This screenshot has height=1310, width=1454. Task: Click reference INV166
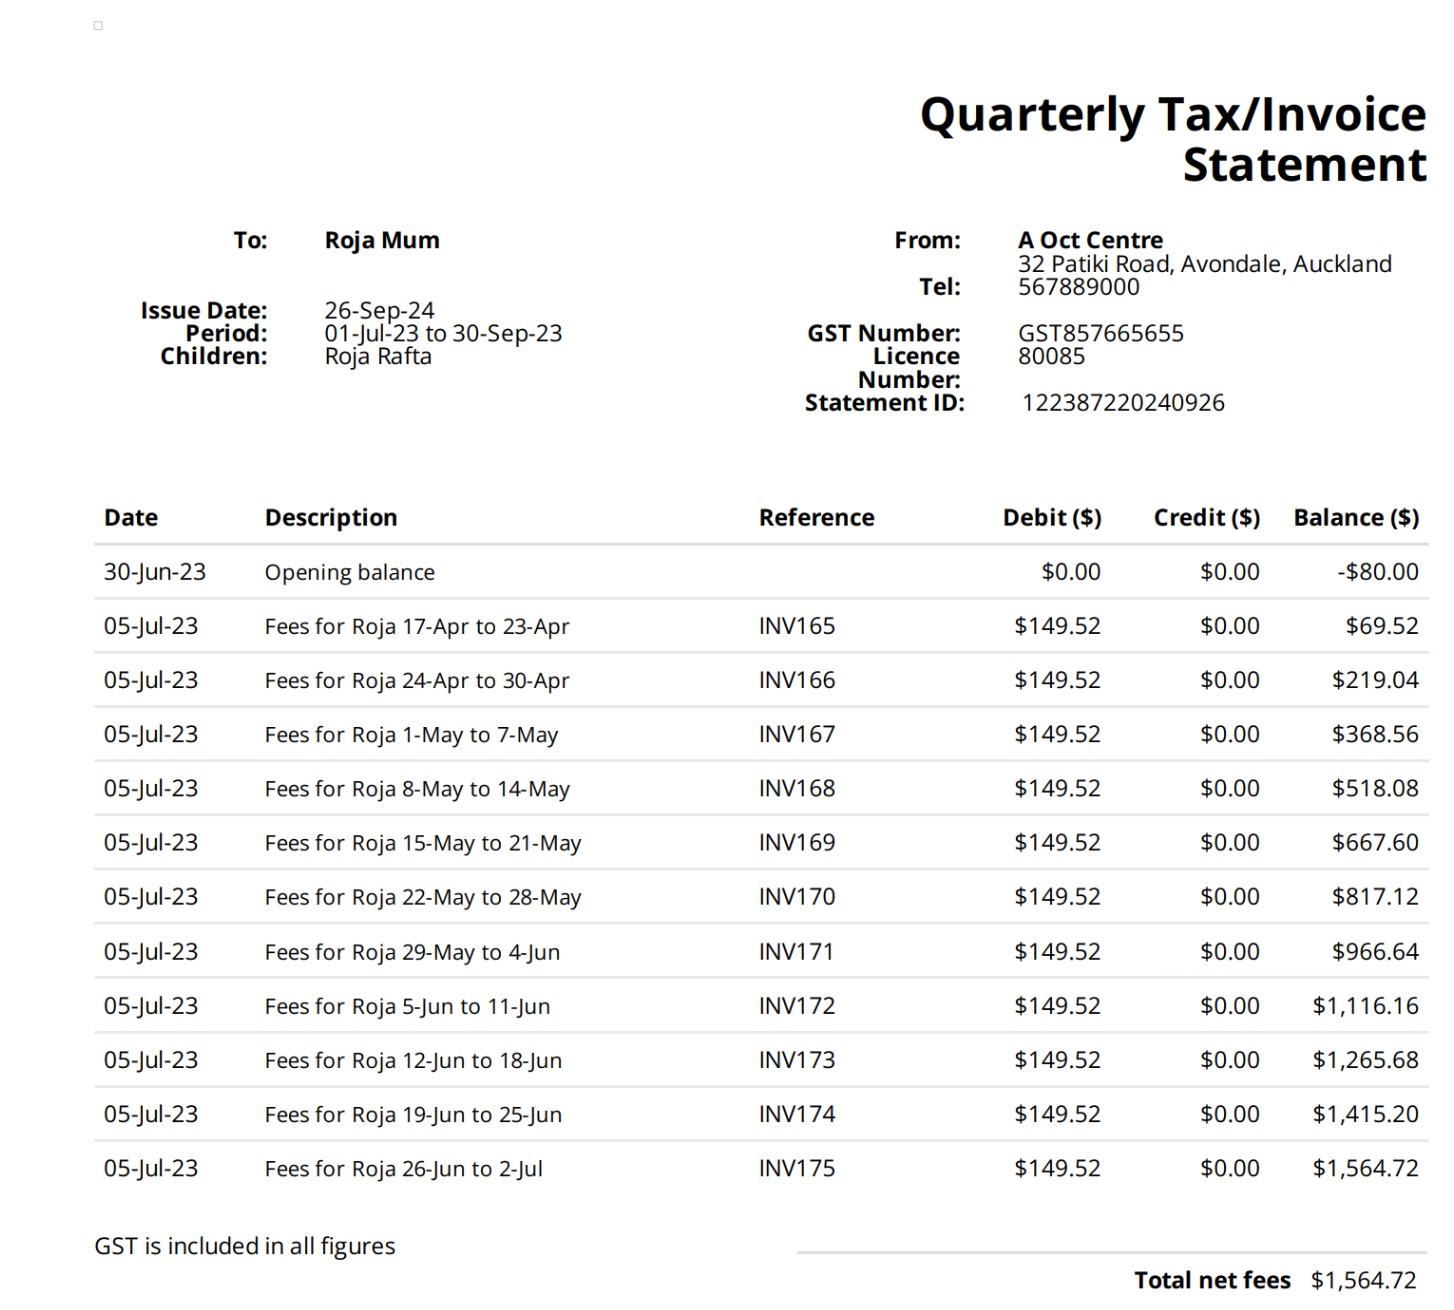[797, 680]
